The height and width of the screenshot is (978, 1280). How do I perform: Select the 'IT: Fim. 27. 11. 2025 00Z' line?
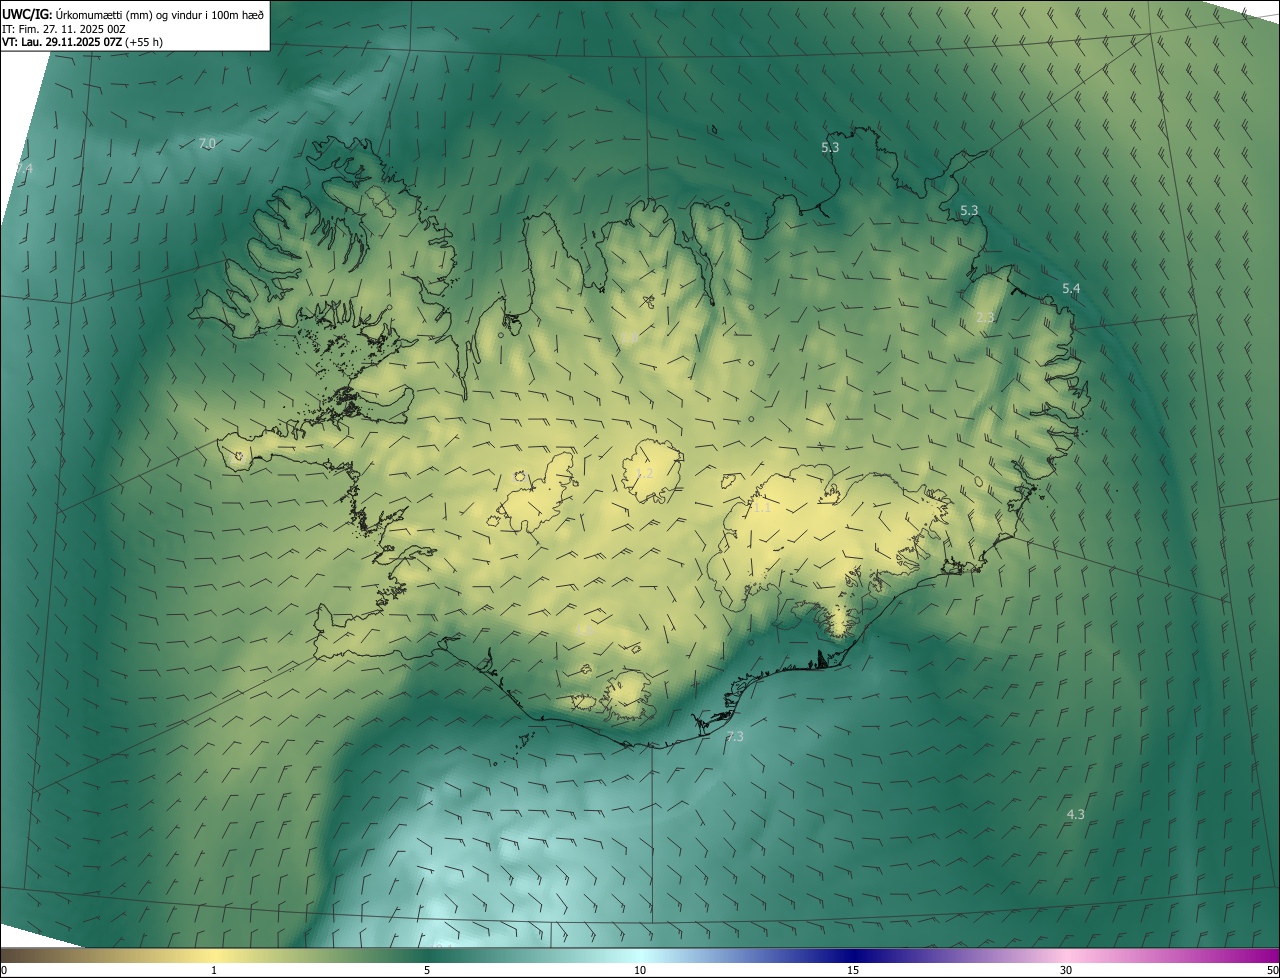(64, 28)
